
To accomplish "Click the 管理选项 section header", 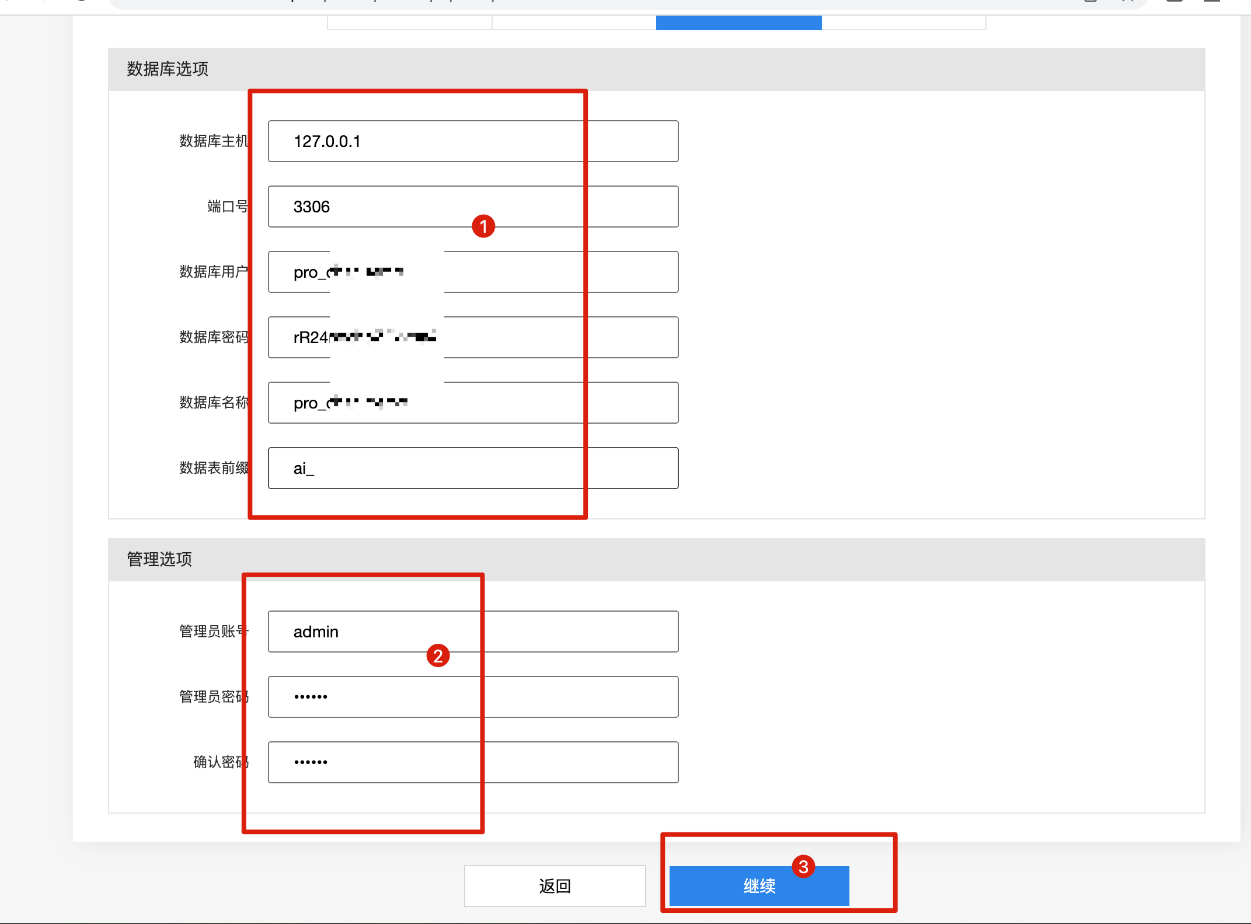I will [x=160, y=559].
